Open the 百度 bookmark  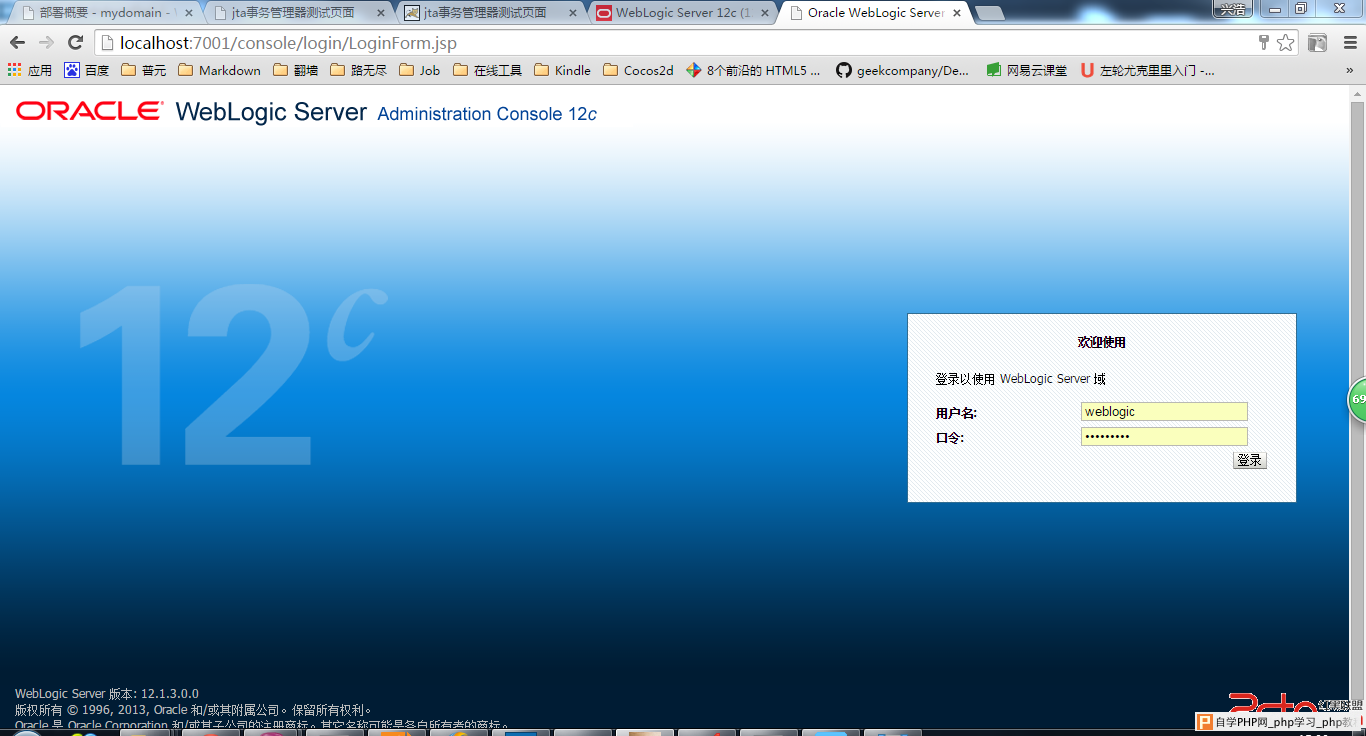tap(87, 70)
